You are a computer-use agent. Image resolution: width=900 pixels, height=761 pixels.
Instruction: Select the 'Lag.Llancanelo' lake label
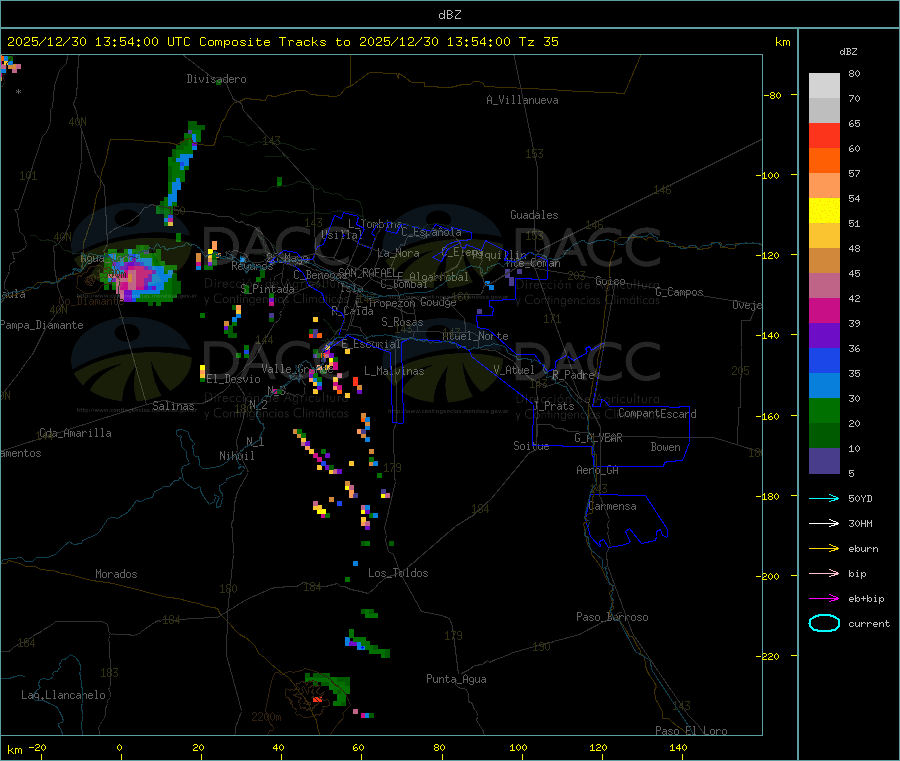click(64, 696)
